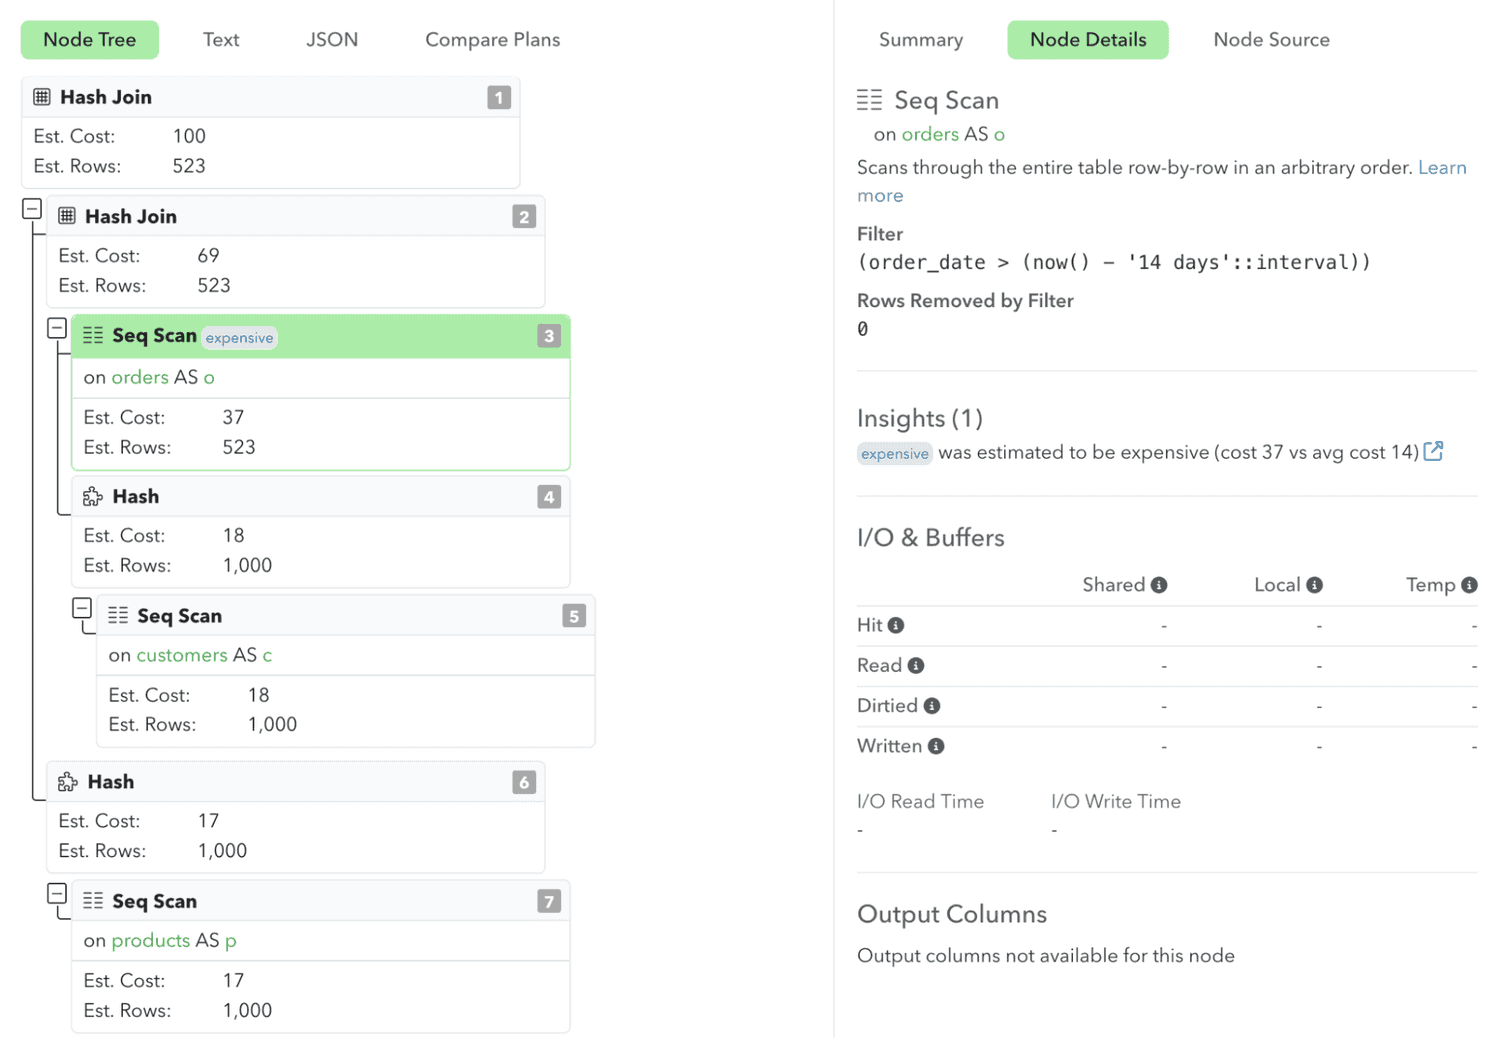Collapse the Hash Join node 2 subtree
Image resolution: width=1500 pixels, height=1039 pixels.
pos(31,209)
